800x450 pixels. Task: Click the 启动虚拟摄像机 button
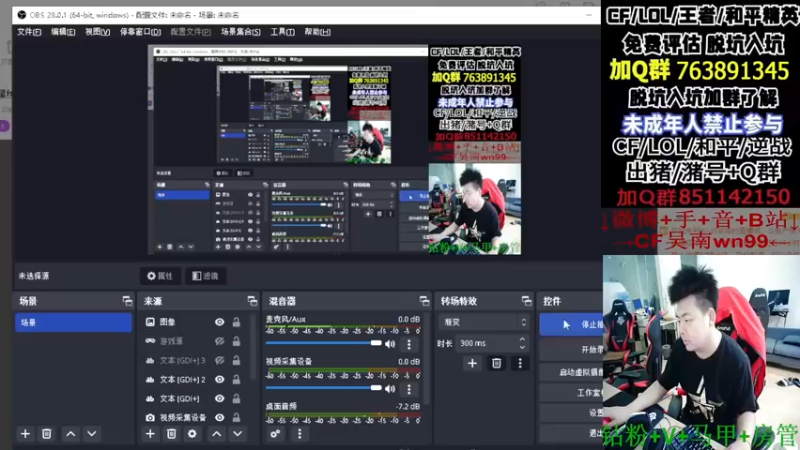[x=571, y=372]
